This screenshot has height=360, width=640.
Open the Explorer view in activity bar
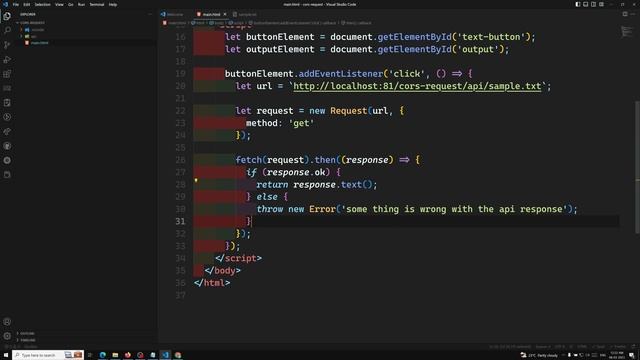(7, 16)
